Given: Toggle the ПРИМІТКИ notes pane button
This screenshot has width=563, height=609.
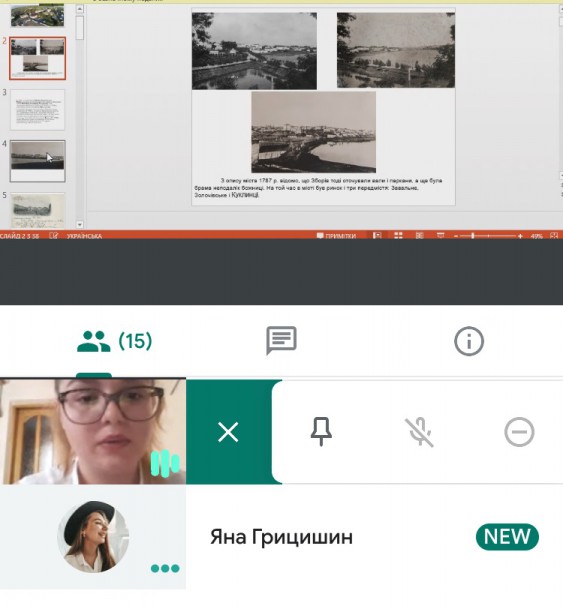Looking at the screenshot, I should click(336, 236).
